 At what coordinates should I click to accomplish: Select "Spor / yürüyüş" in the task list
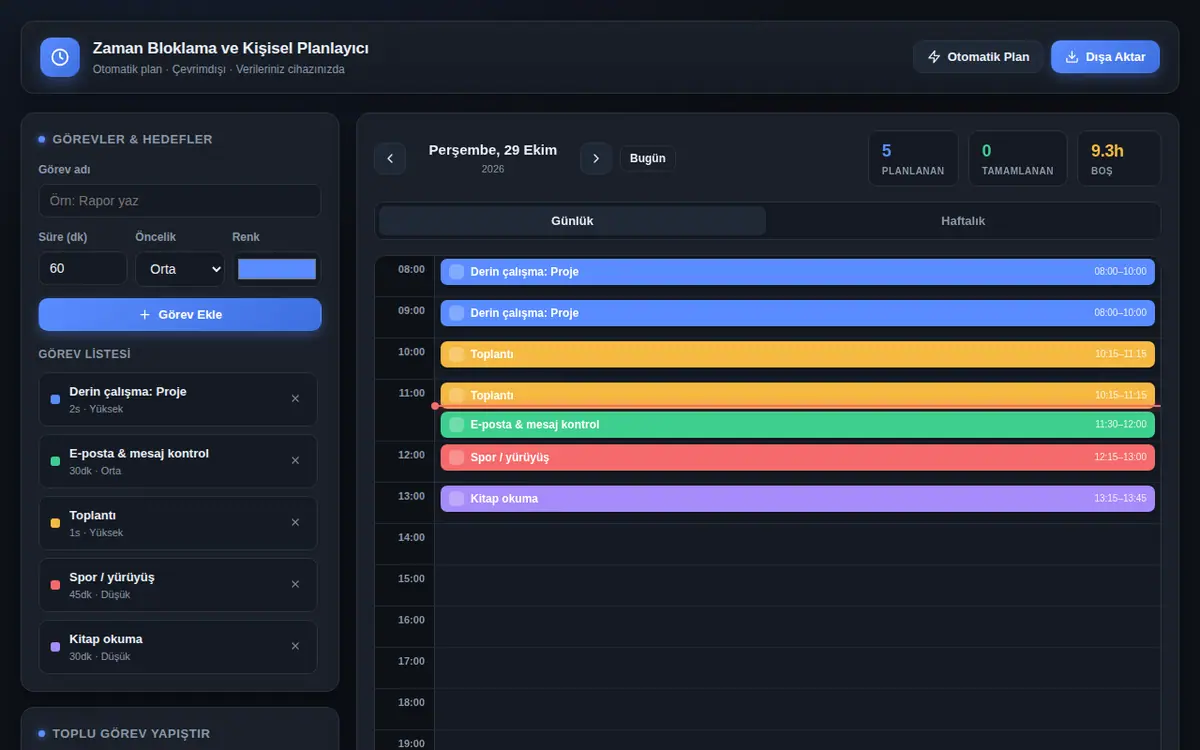178,585
